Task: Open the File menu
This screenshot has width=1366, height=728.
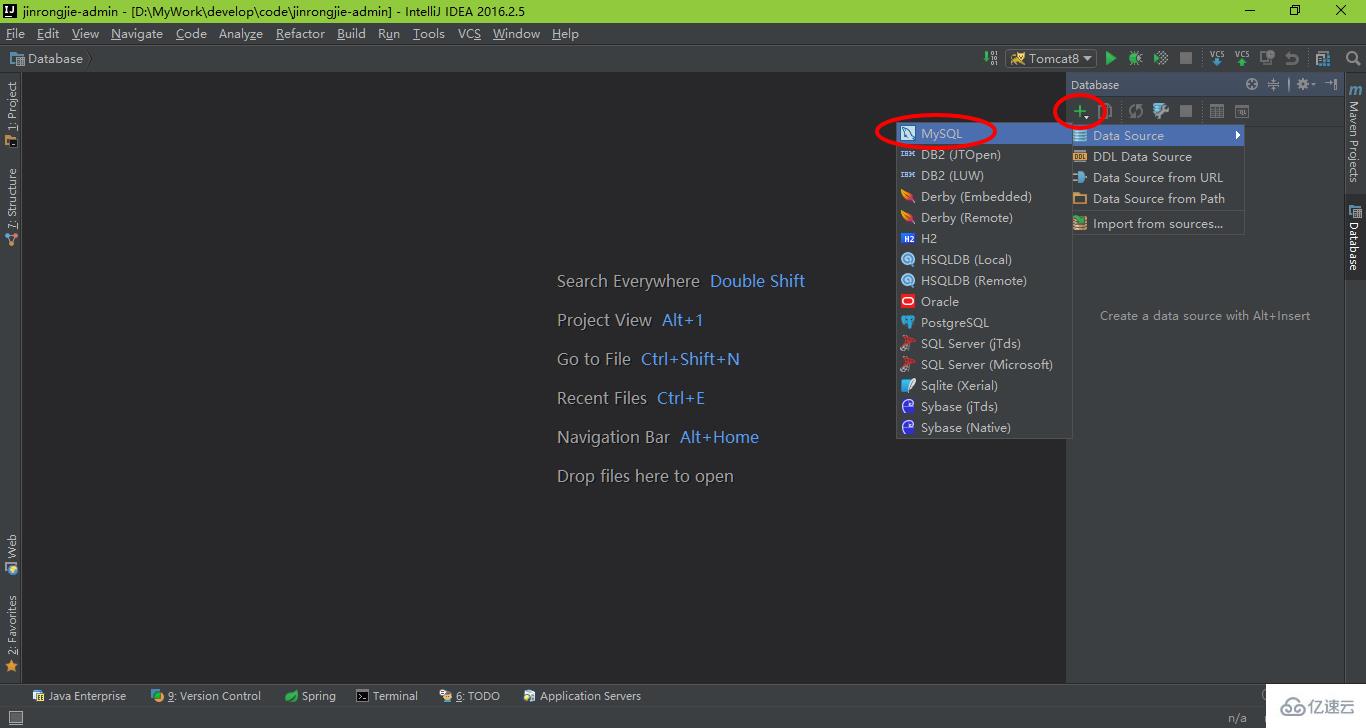Action: [x=15, y=33]
